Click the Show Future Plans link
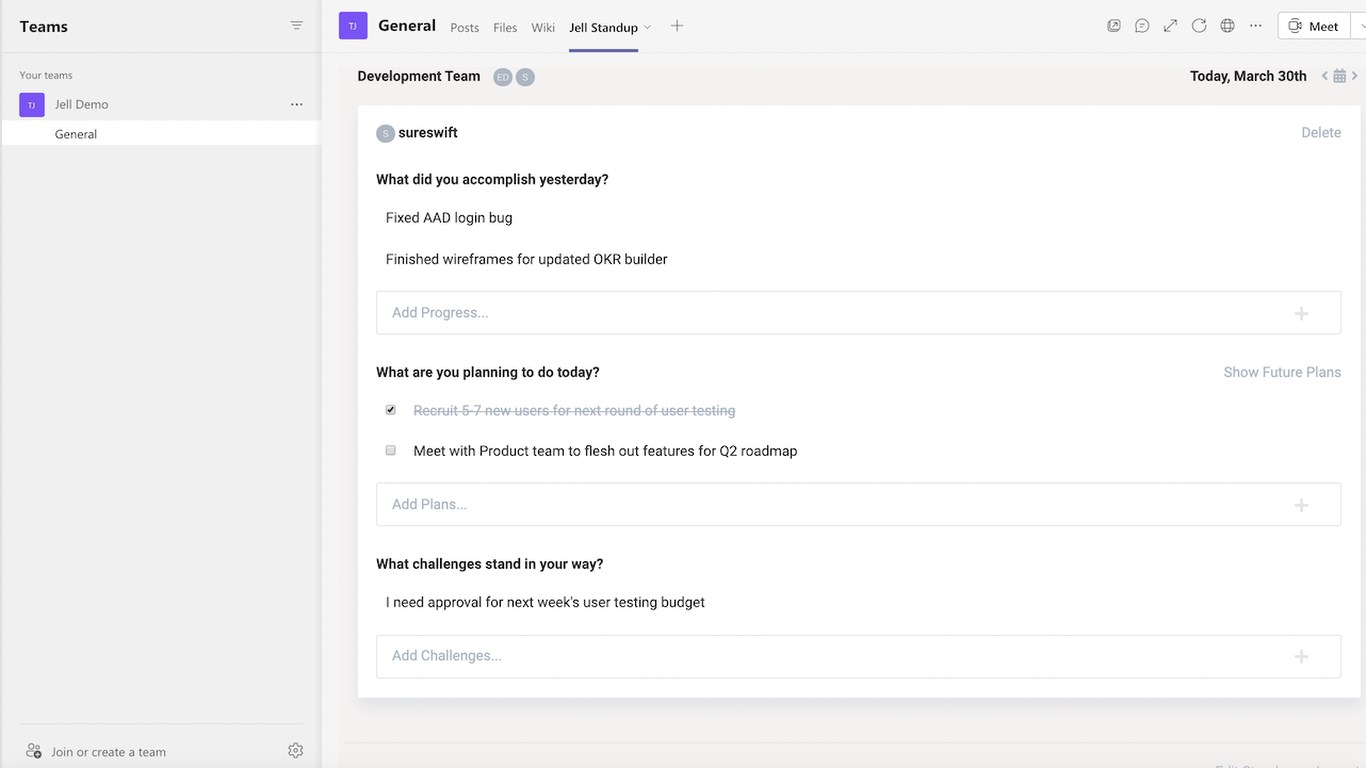Viewport: 1366px width, 768px height. click(1282, 372)
